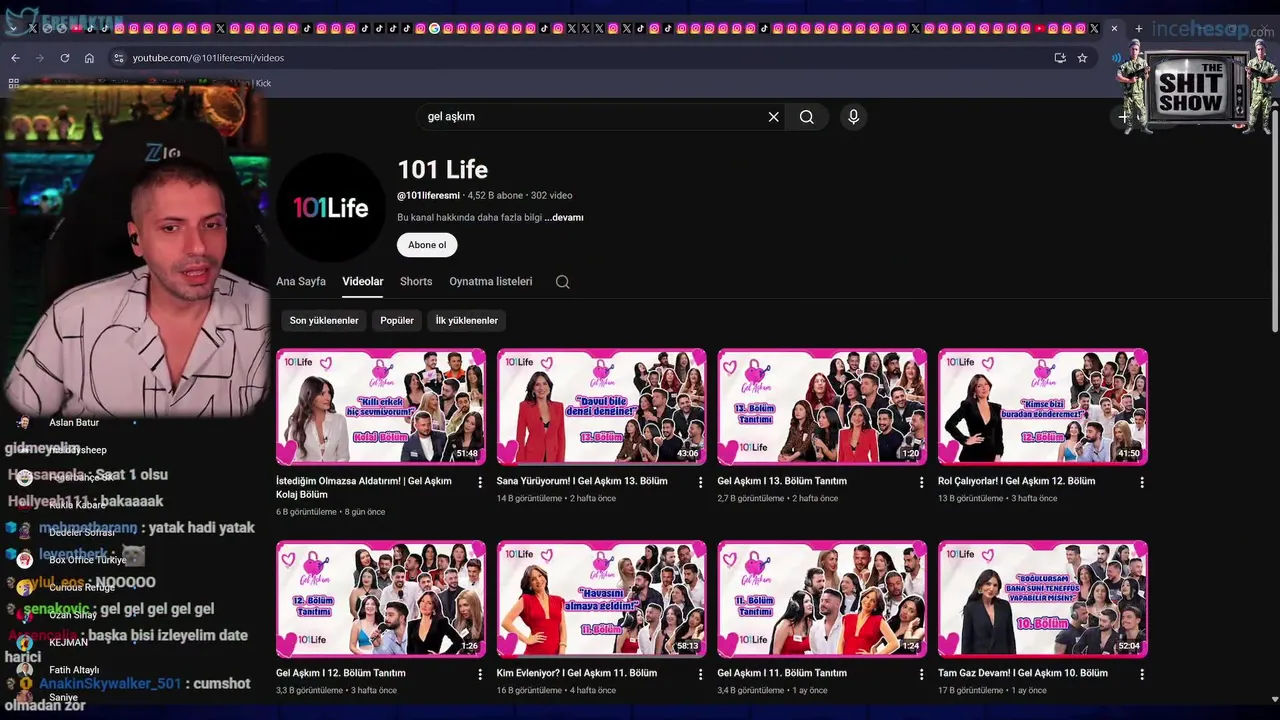This screenshot has height=720, width=1280.
Task: Clear the YouTube search box text
Action: pyautogui.click(x=773, y=117)
